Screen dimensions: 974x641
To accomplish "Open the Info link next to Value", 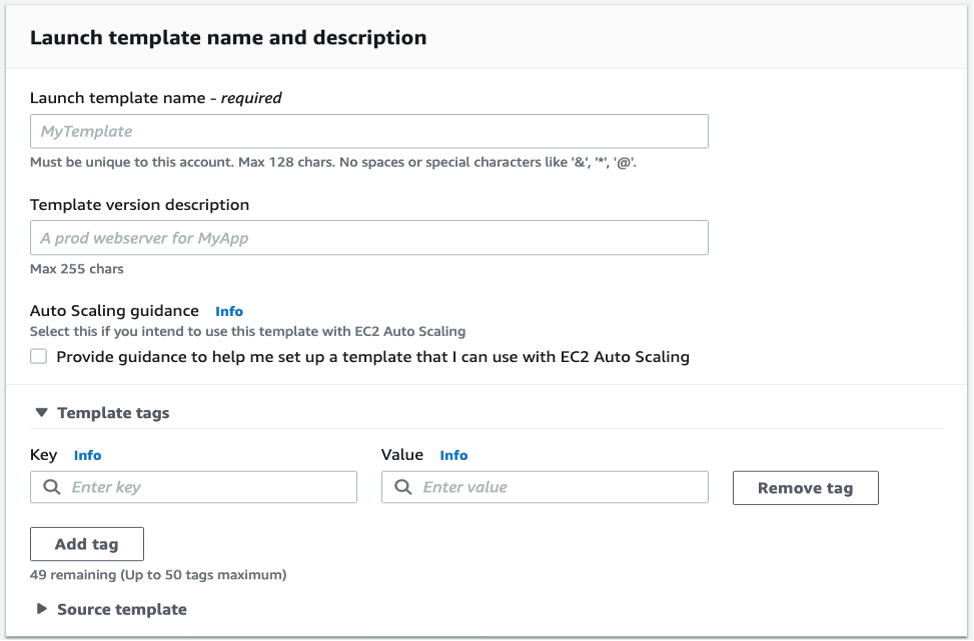I will (455, 455).
